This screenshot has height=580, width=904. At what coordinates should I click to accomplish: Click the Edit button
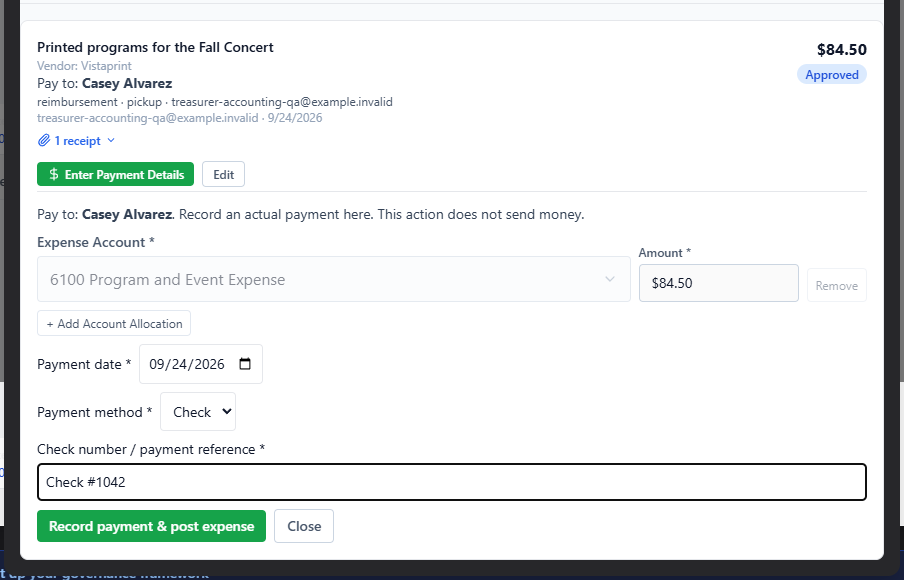click(x=223, y=174)
